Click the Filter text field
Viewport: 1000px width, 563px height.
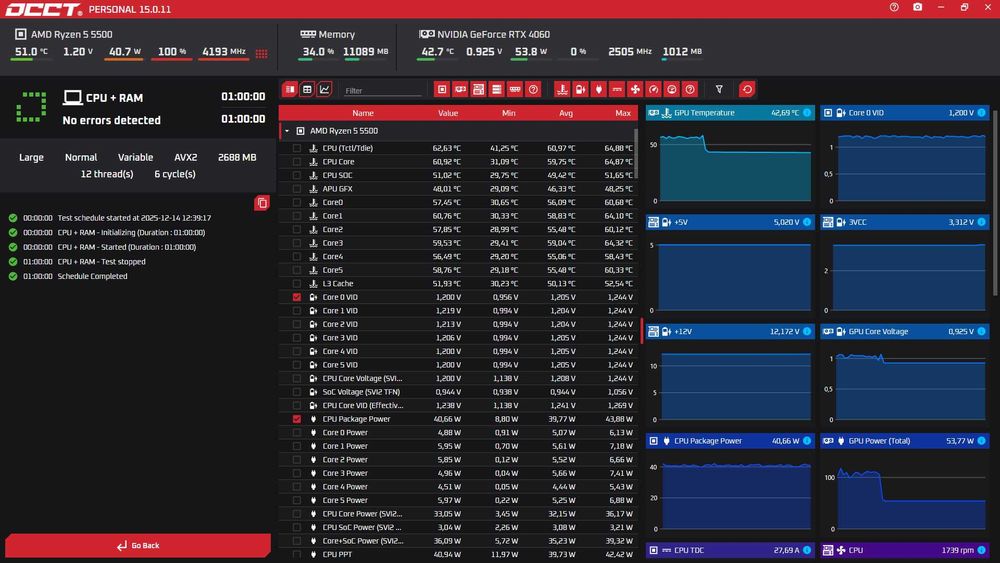(x=383, y=91)
